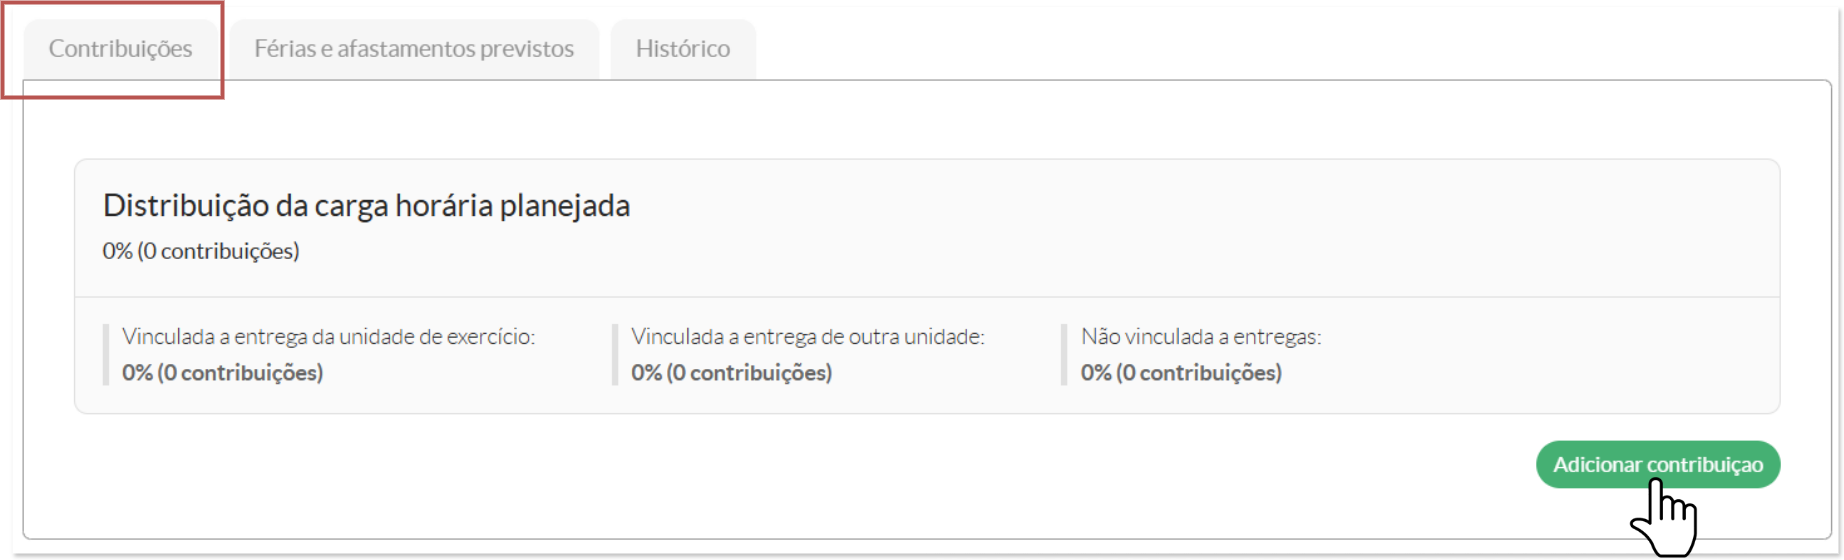Open the Histórico tab
1844x560 pixels.
(x=683, y=49)
